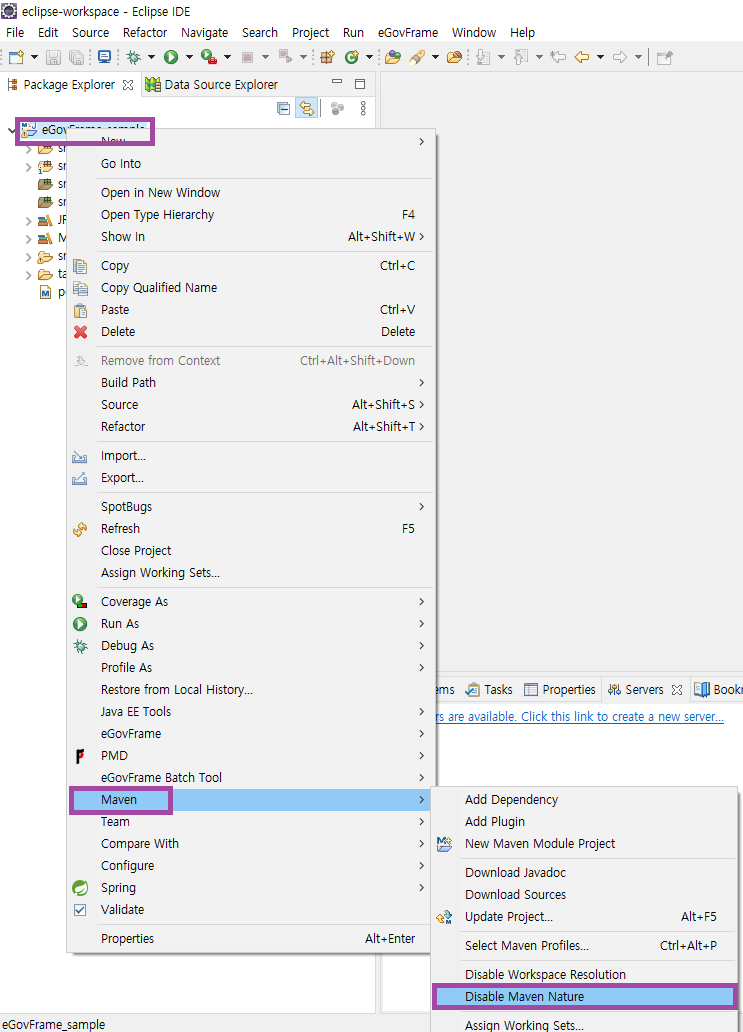Open the New wizard dropdown arrow
This screenshot has width=743, height=1032.
point(34,57)
